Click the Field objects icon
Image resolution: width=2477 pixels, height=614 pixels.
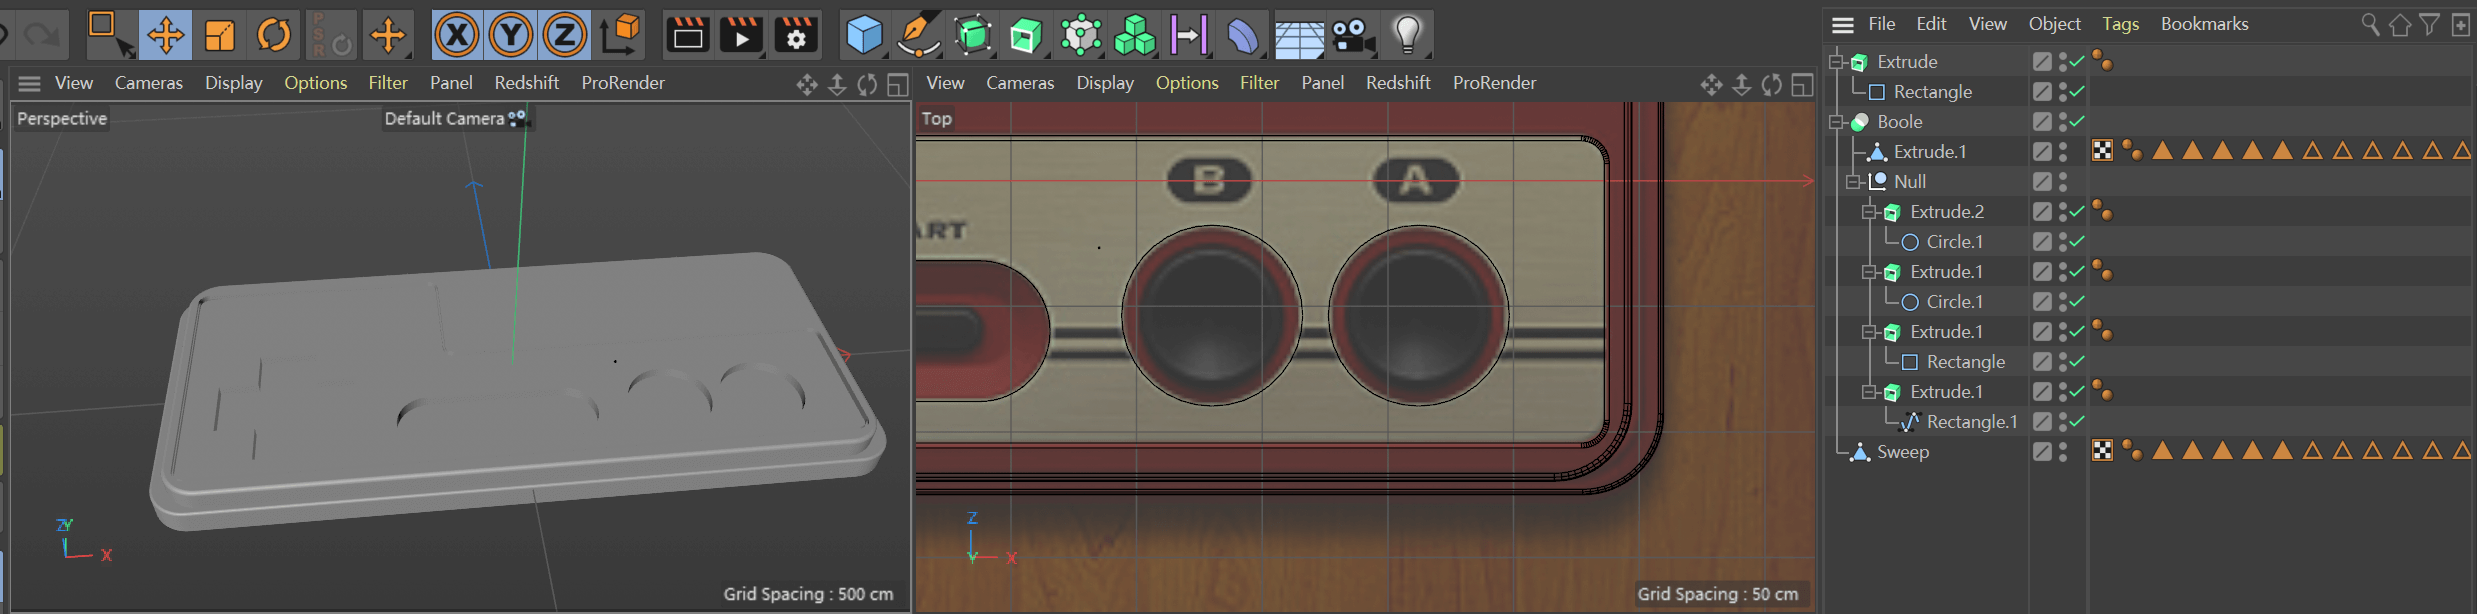[1189, 35]
